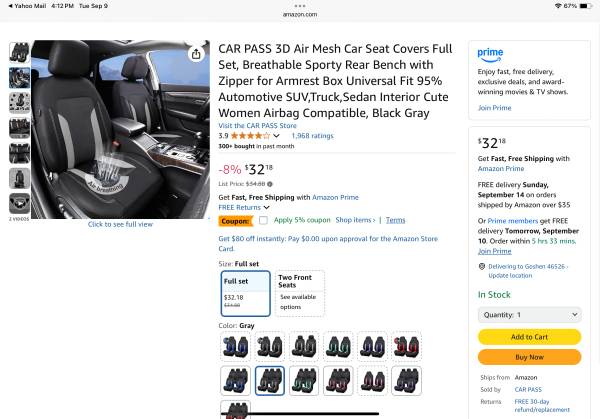600x419 pixels.
Task: Select the Full set size option
Action: pyautogui.click(x=246, y=293)
